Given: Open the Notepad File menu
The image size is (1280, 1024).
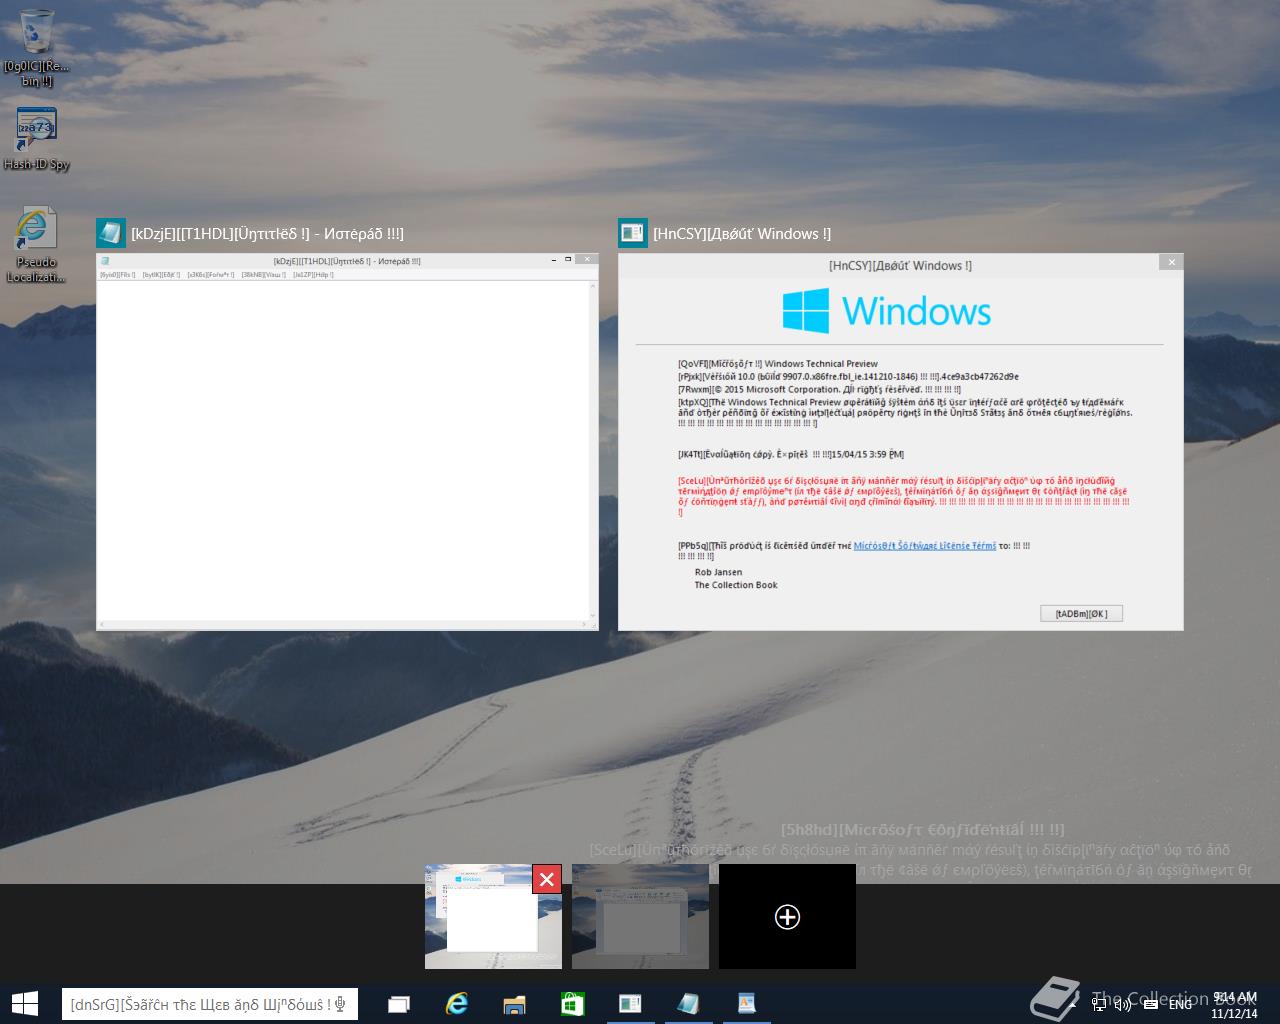Looking at the screenshot, I should [x=118, y=275].
